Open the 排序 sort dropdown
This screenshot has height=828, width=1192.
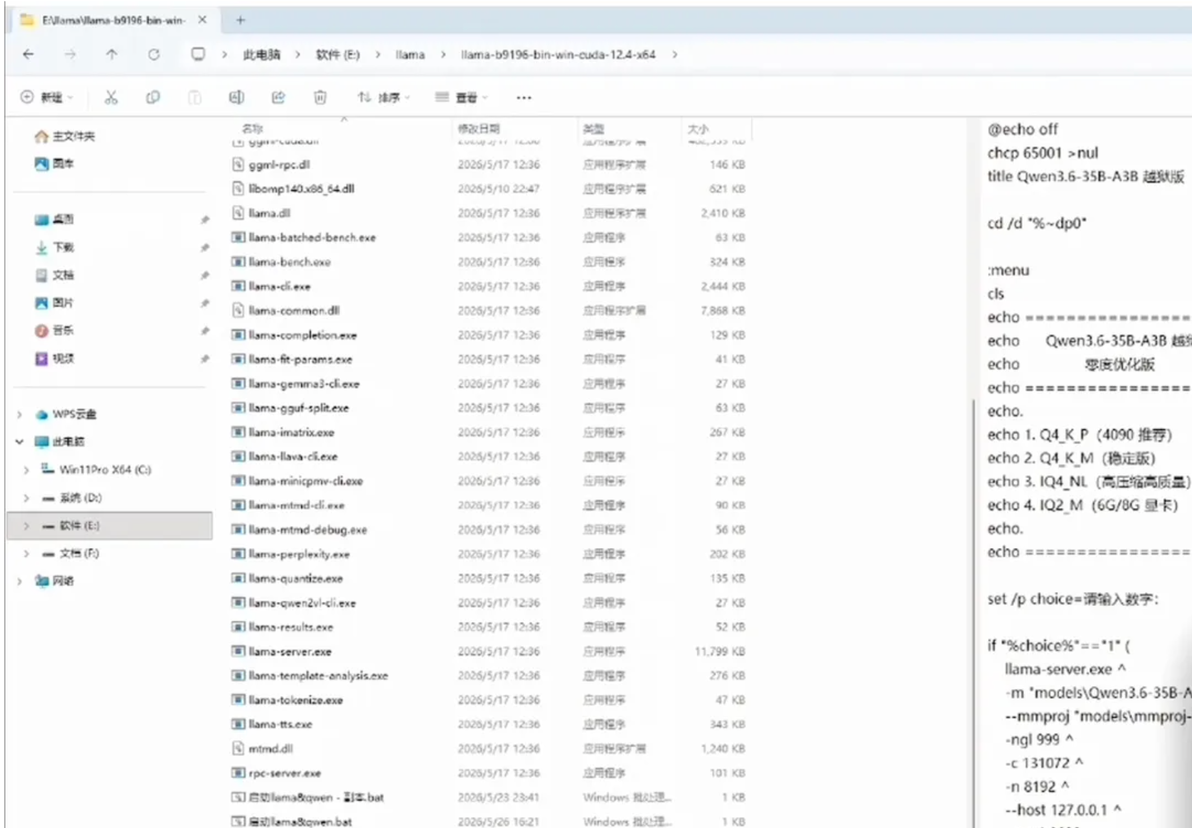point(383,97)
